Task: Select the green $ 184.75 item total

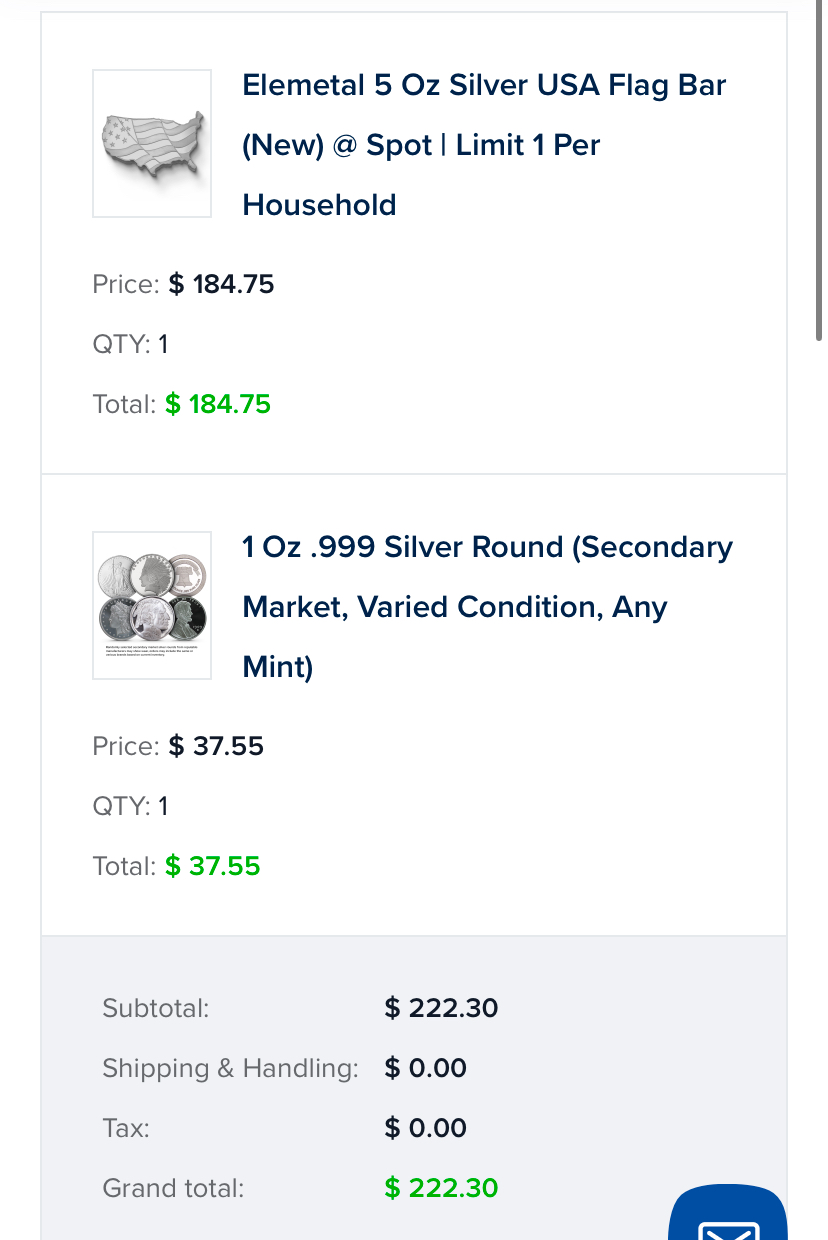Action: [218, 404]
